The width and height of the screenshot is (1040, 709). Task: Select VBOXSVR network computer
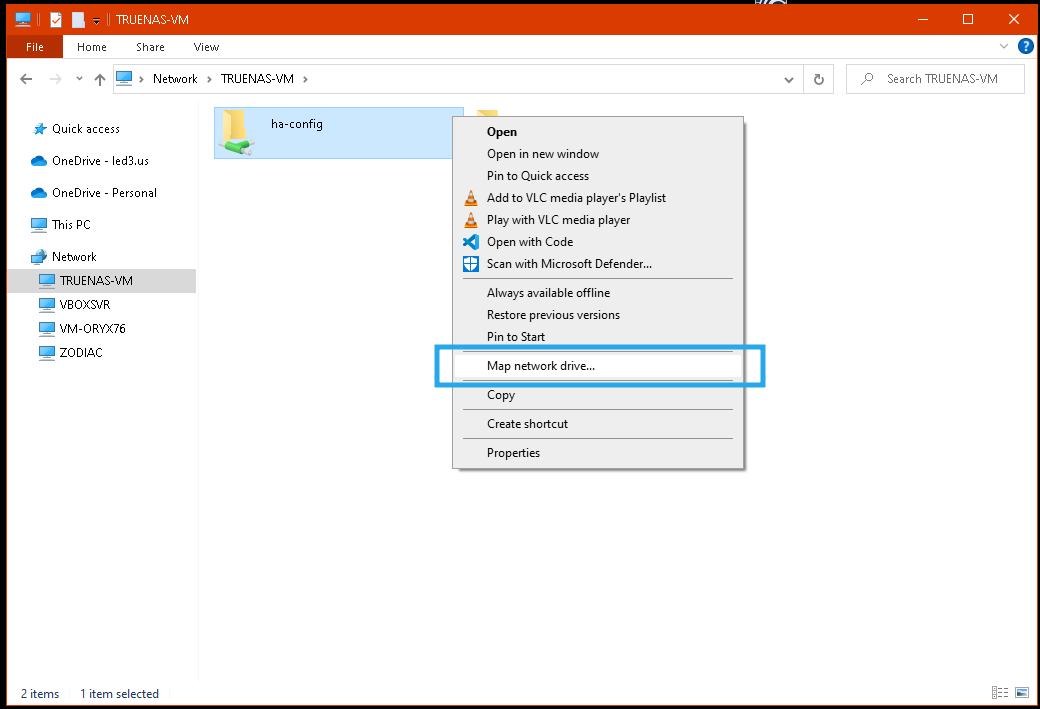coord(75,304)
